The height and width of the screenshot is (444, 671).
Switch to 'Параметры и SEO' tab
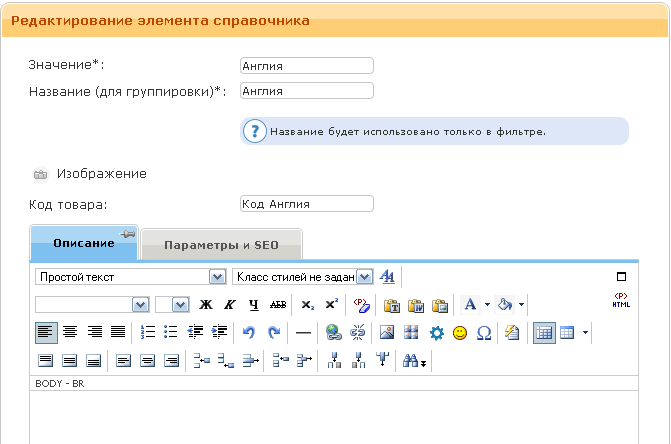(221, 245)
